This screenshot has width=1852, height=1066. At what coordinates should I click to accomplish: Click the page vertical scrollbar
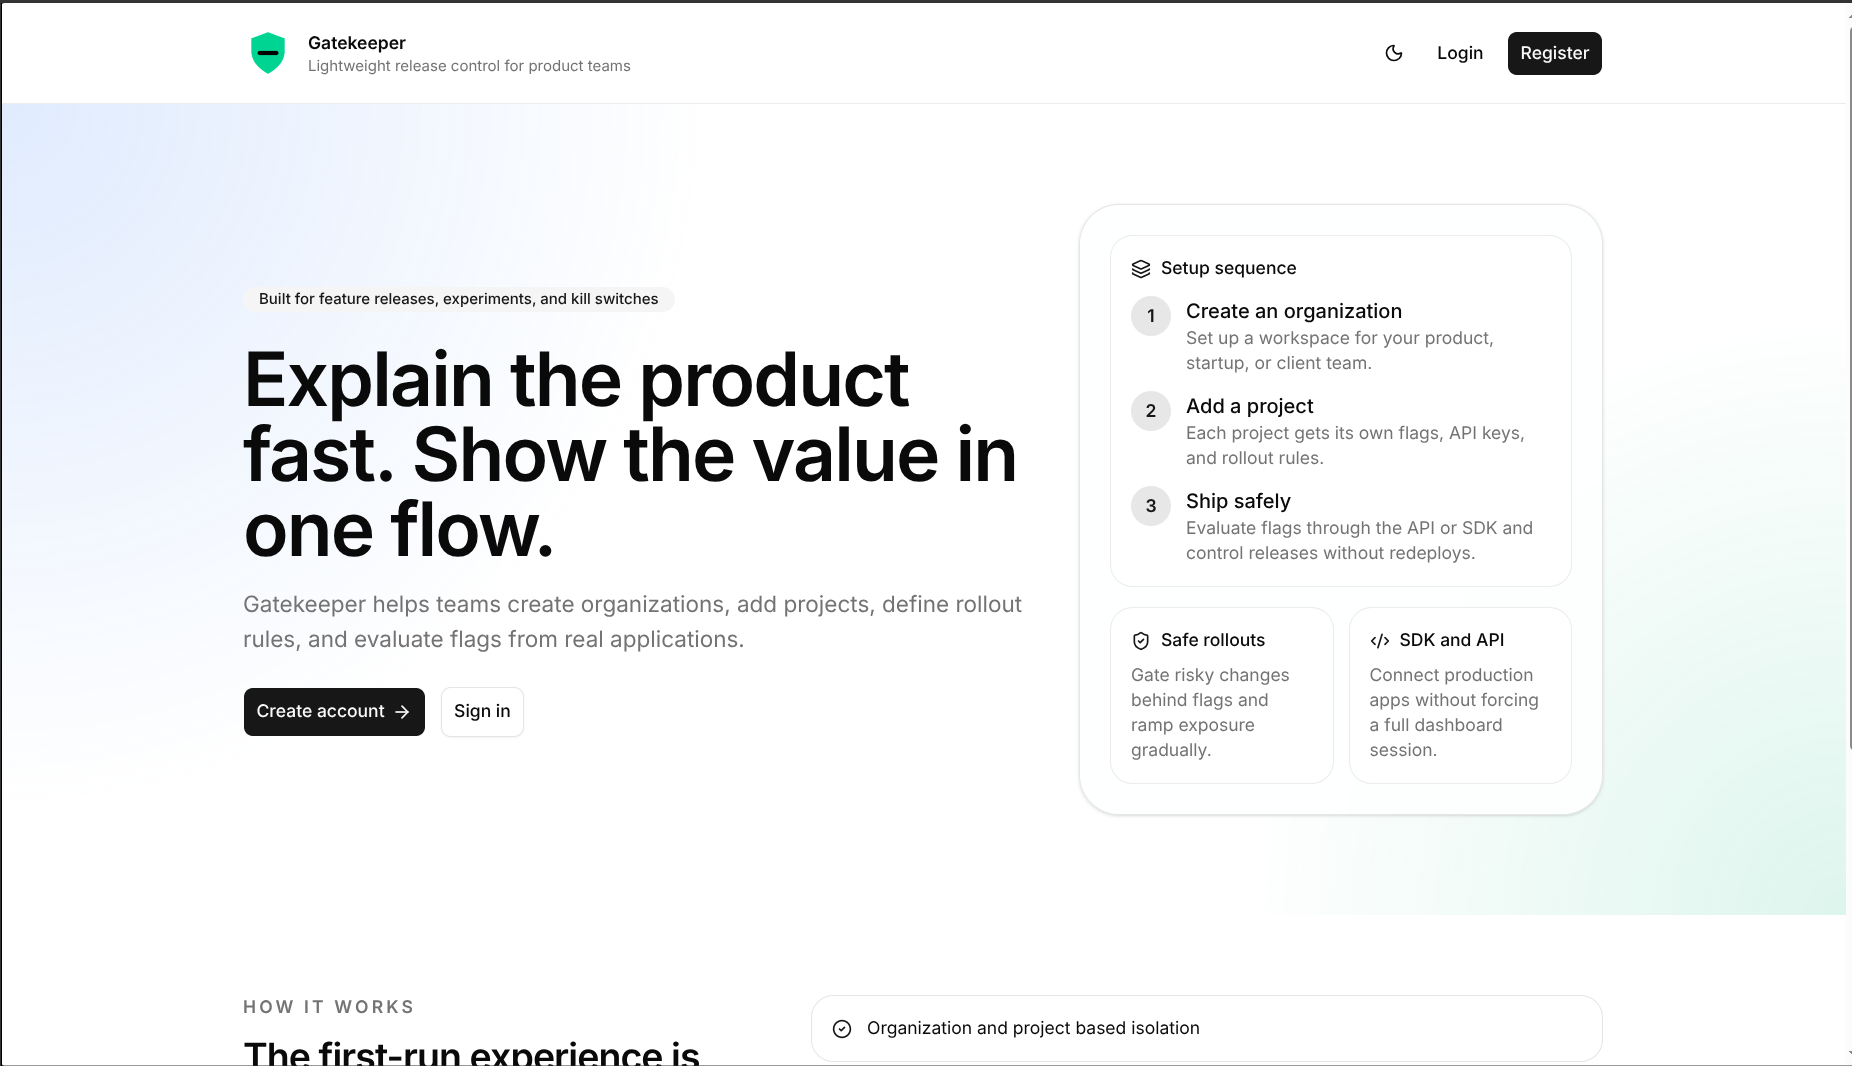[1848, 533]
